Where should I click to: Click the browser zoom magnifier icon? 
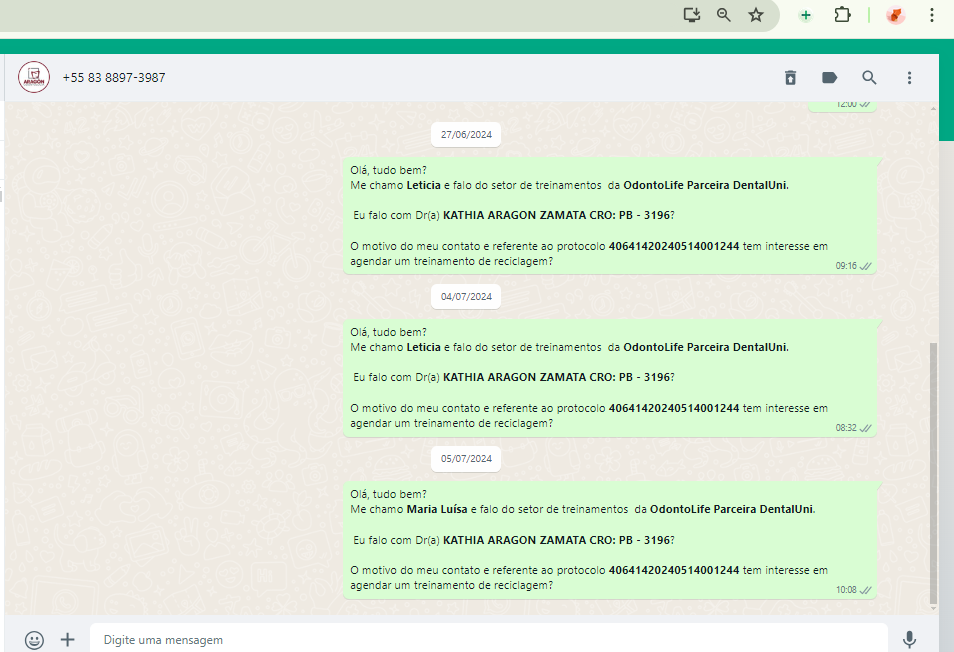click(724, 15)
